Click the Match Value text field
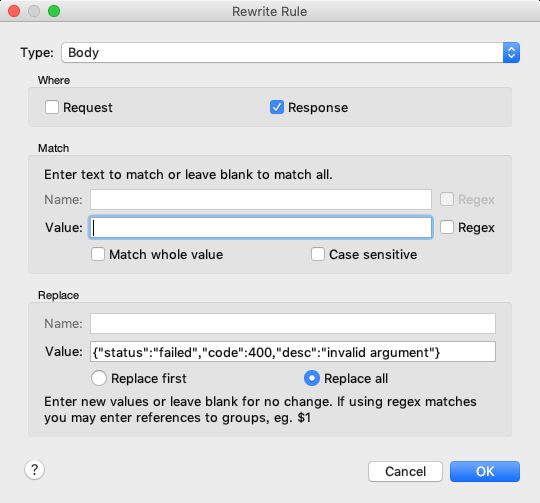This screenshot has height=503, width=540. 261,227
